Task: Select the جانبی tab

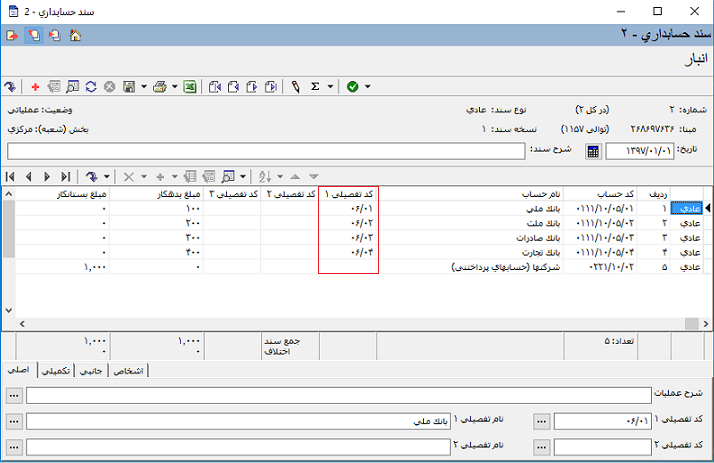Action: (92, 371)
